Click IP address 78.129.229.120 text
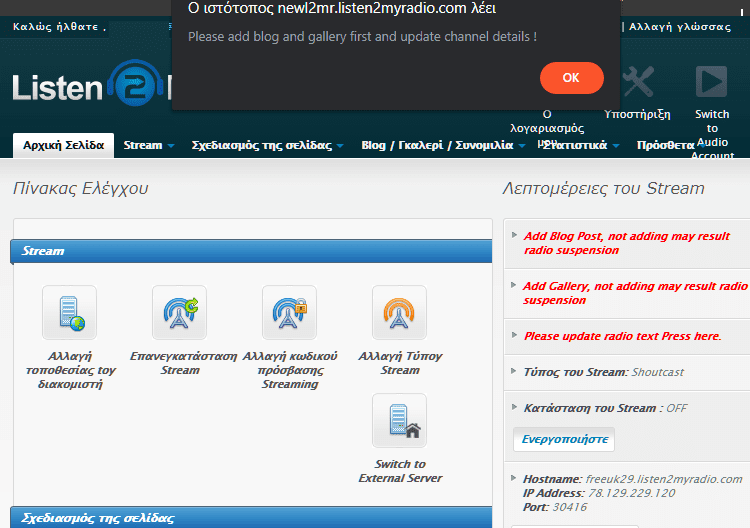 (x=631, y=493)
